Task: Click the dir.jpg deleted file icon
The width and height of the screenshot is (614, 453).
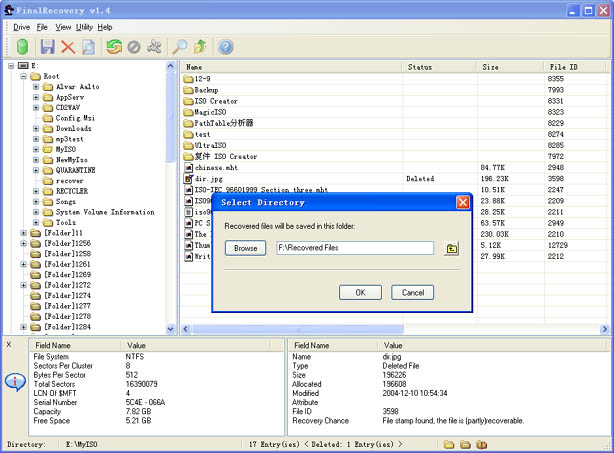Action: [188, 179]
